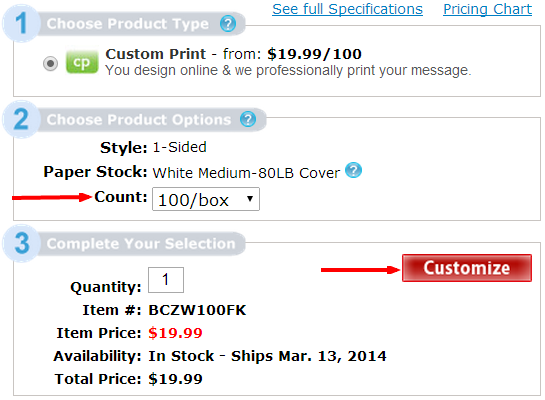This screenshot has width=545, height=400.
Task: Click the Choose Product Options header
Action: (x=139, y=120)
